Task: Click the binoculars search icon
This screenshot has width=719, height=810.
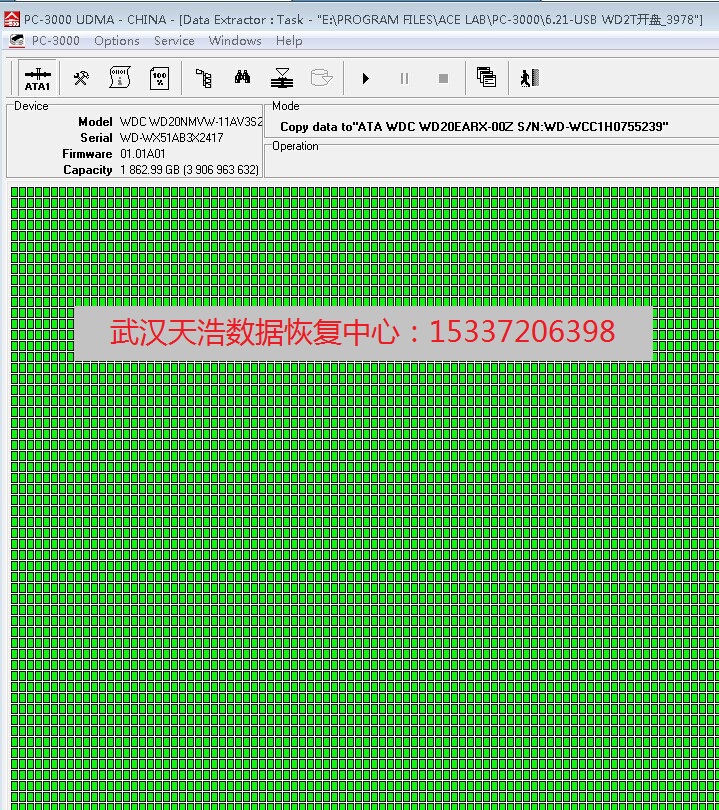Action: (242, 78)
